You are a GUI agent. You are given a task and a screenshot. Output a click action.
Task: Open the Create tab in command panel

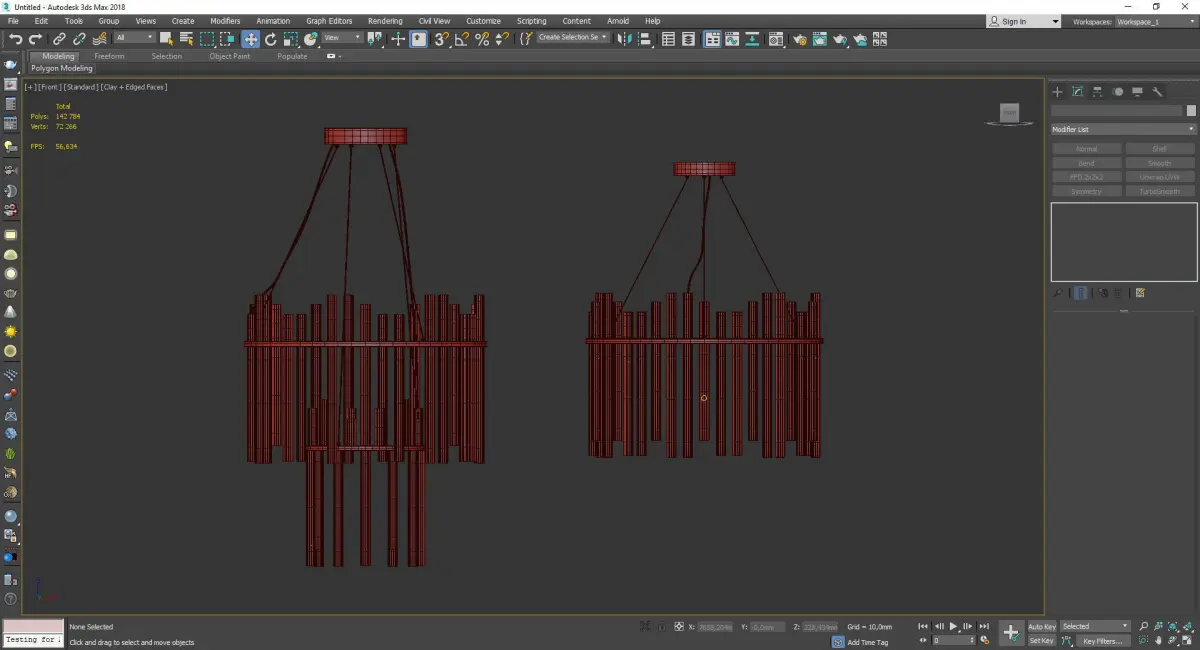tap(1058, 92)
